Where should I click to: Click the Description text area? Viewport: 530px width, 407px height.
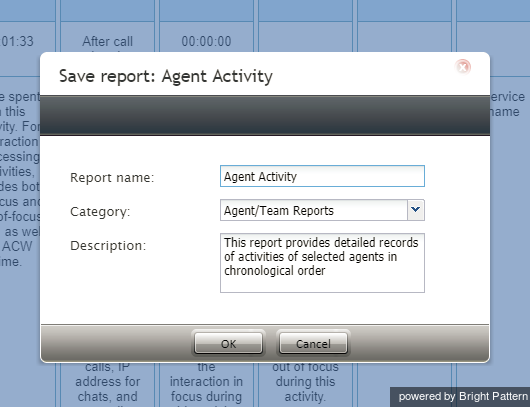click(x=322, y=263)
